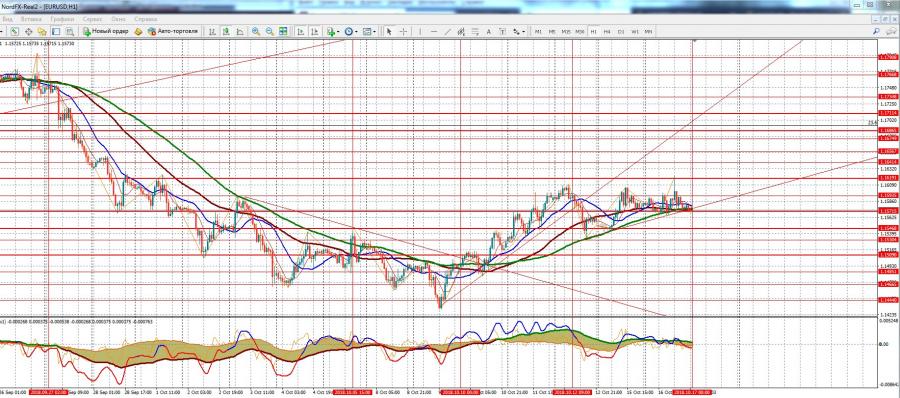Screen dimensions: 900x398
Task: Switch timeframe to H4
Action: (607, 32)
